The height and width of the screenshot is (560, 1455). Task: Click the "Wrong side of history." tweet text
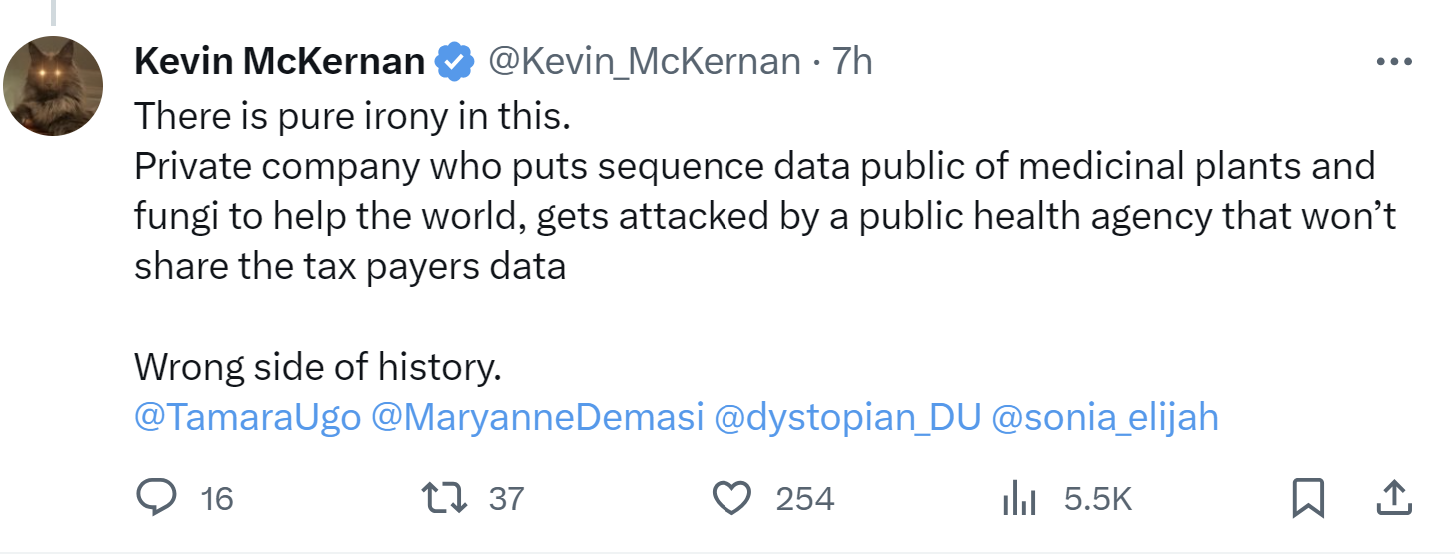(317, 368)
